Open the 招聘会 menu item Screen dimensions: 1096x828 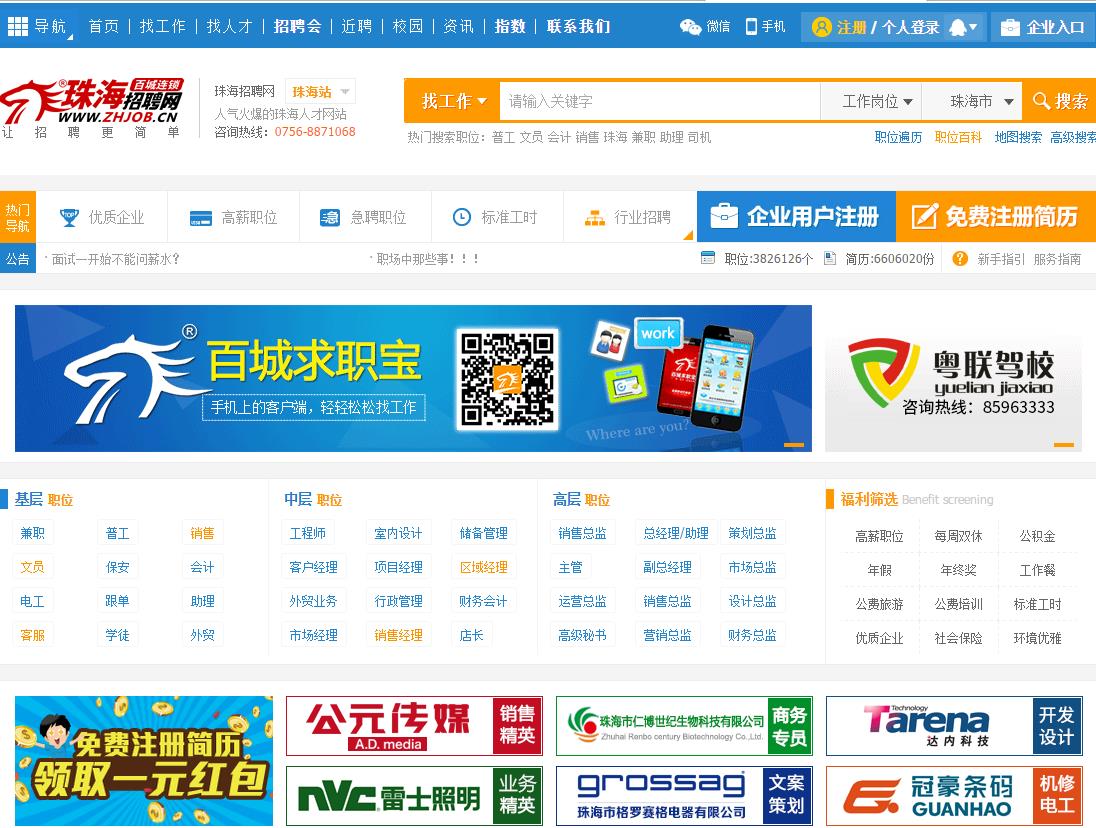click(x=297, y=27)
